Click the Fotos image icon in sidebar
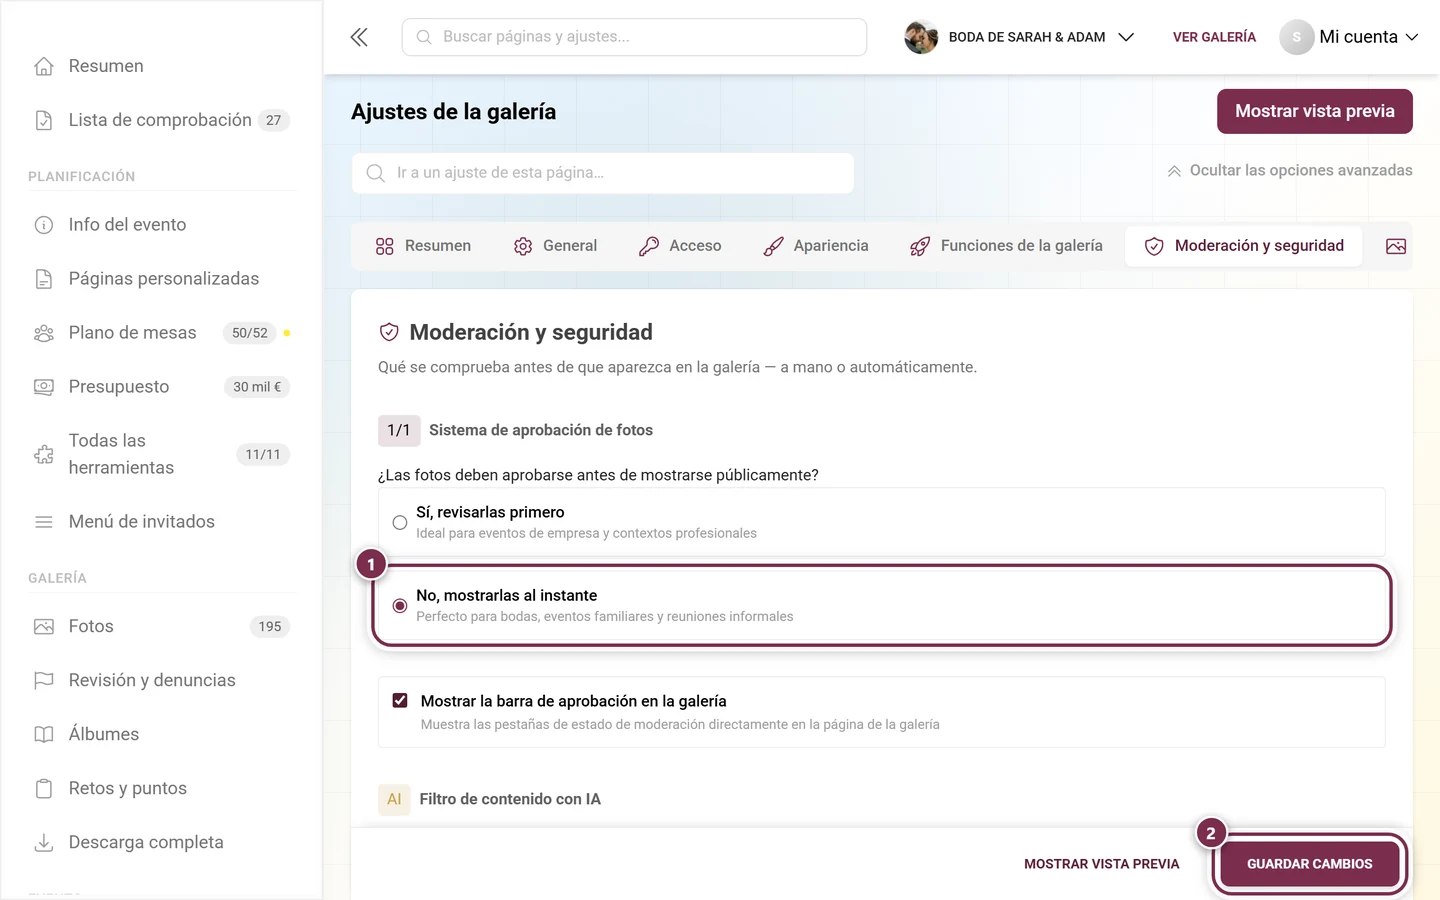Image resolution: width=1440 pixels, height=900 pixels. point(44,627)
